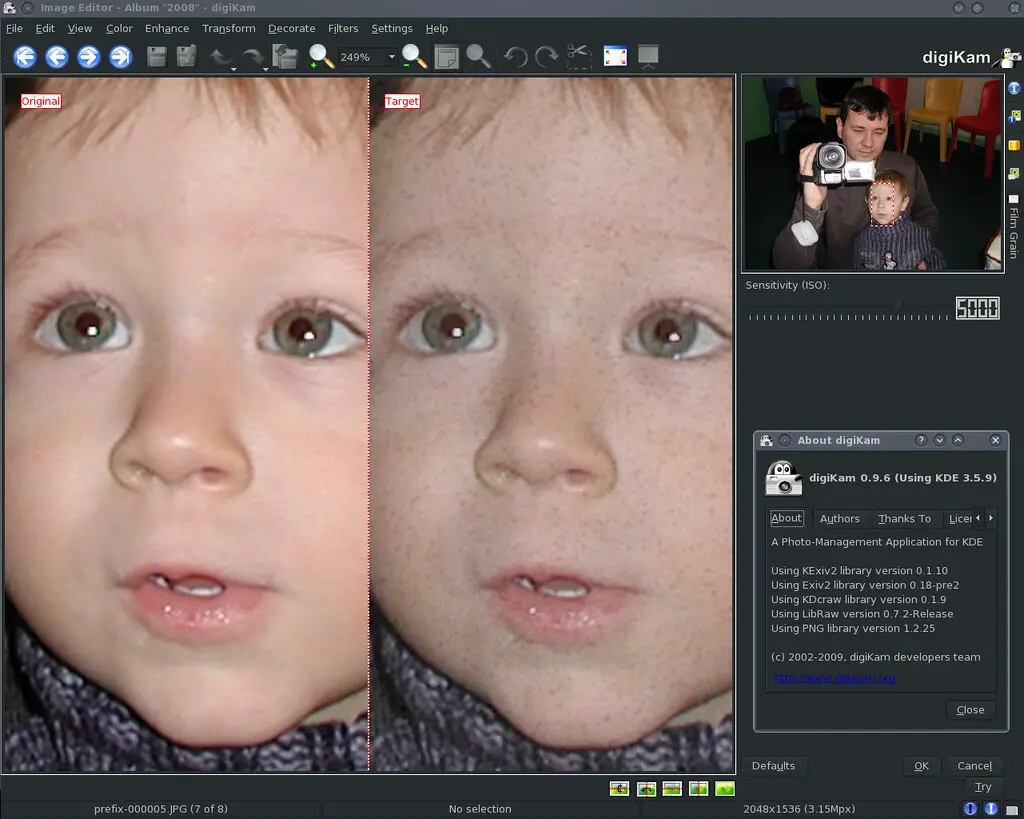This screenshot has height=819, width=1024.
Task: Toggle the under-exposure indicator in status bar
Action: (x=970, y=809)
